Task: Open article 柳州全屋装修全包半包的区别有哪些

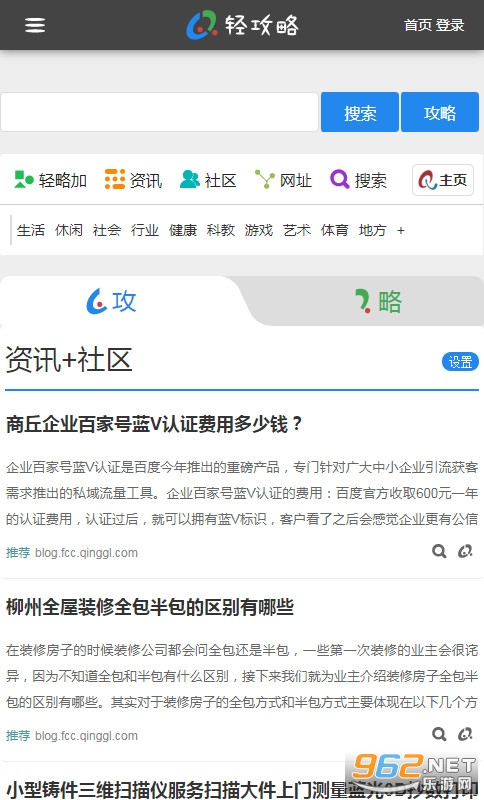Action: (150, 607)
